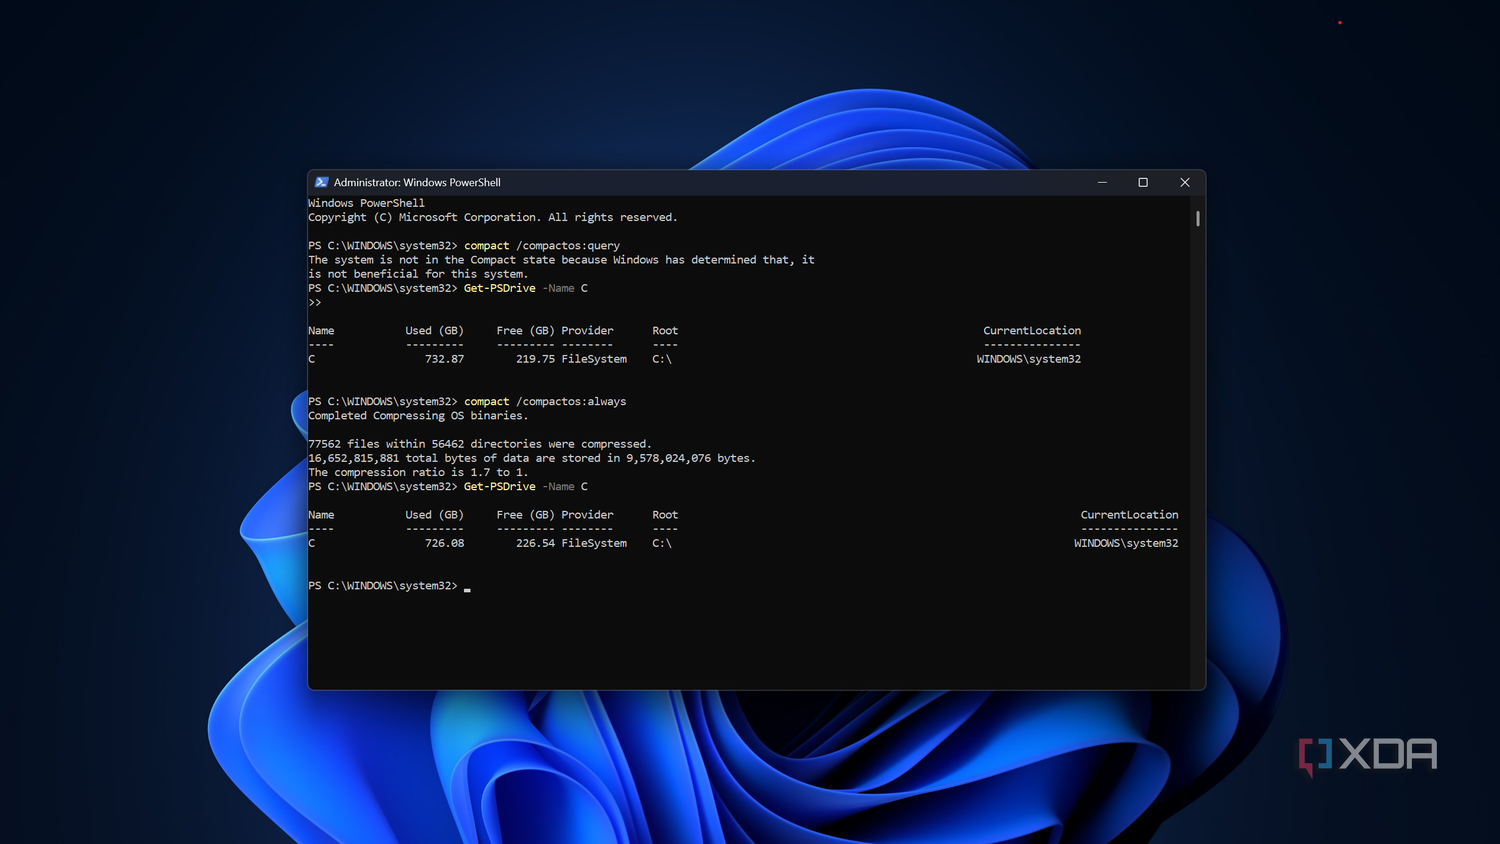Close the Administrator PowerShell window
This screenshot has height=844, width=1500.
(1185, 182)
